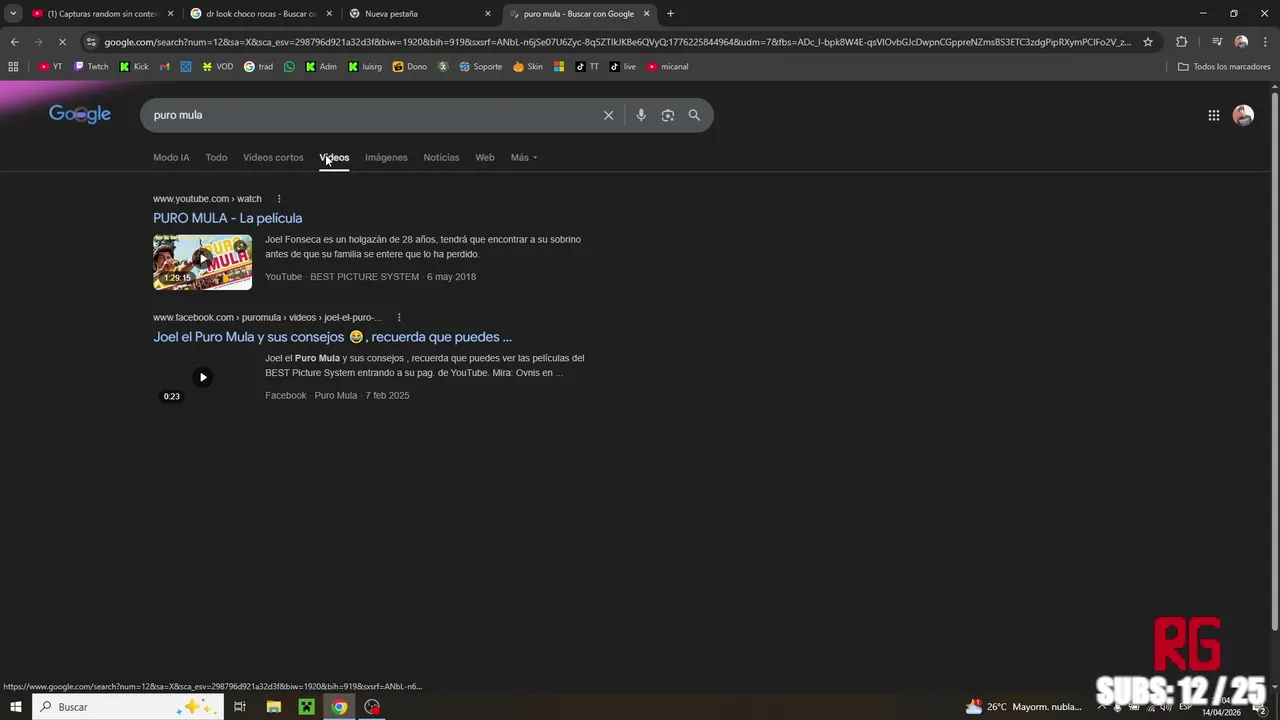This screenshot has height=720, width=1280.
Task: Open the Dono bookmark
Action: [410, 67]
